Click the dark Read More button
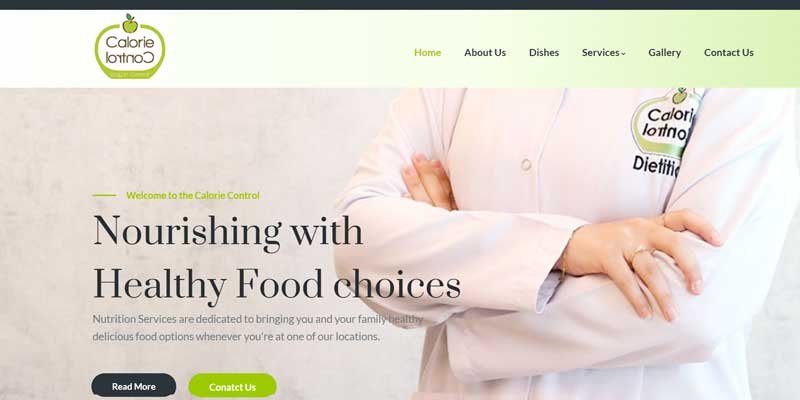Screen dimensions: 800x400 click(x=134, y=386)
